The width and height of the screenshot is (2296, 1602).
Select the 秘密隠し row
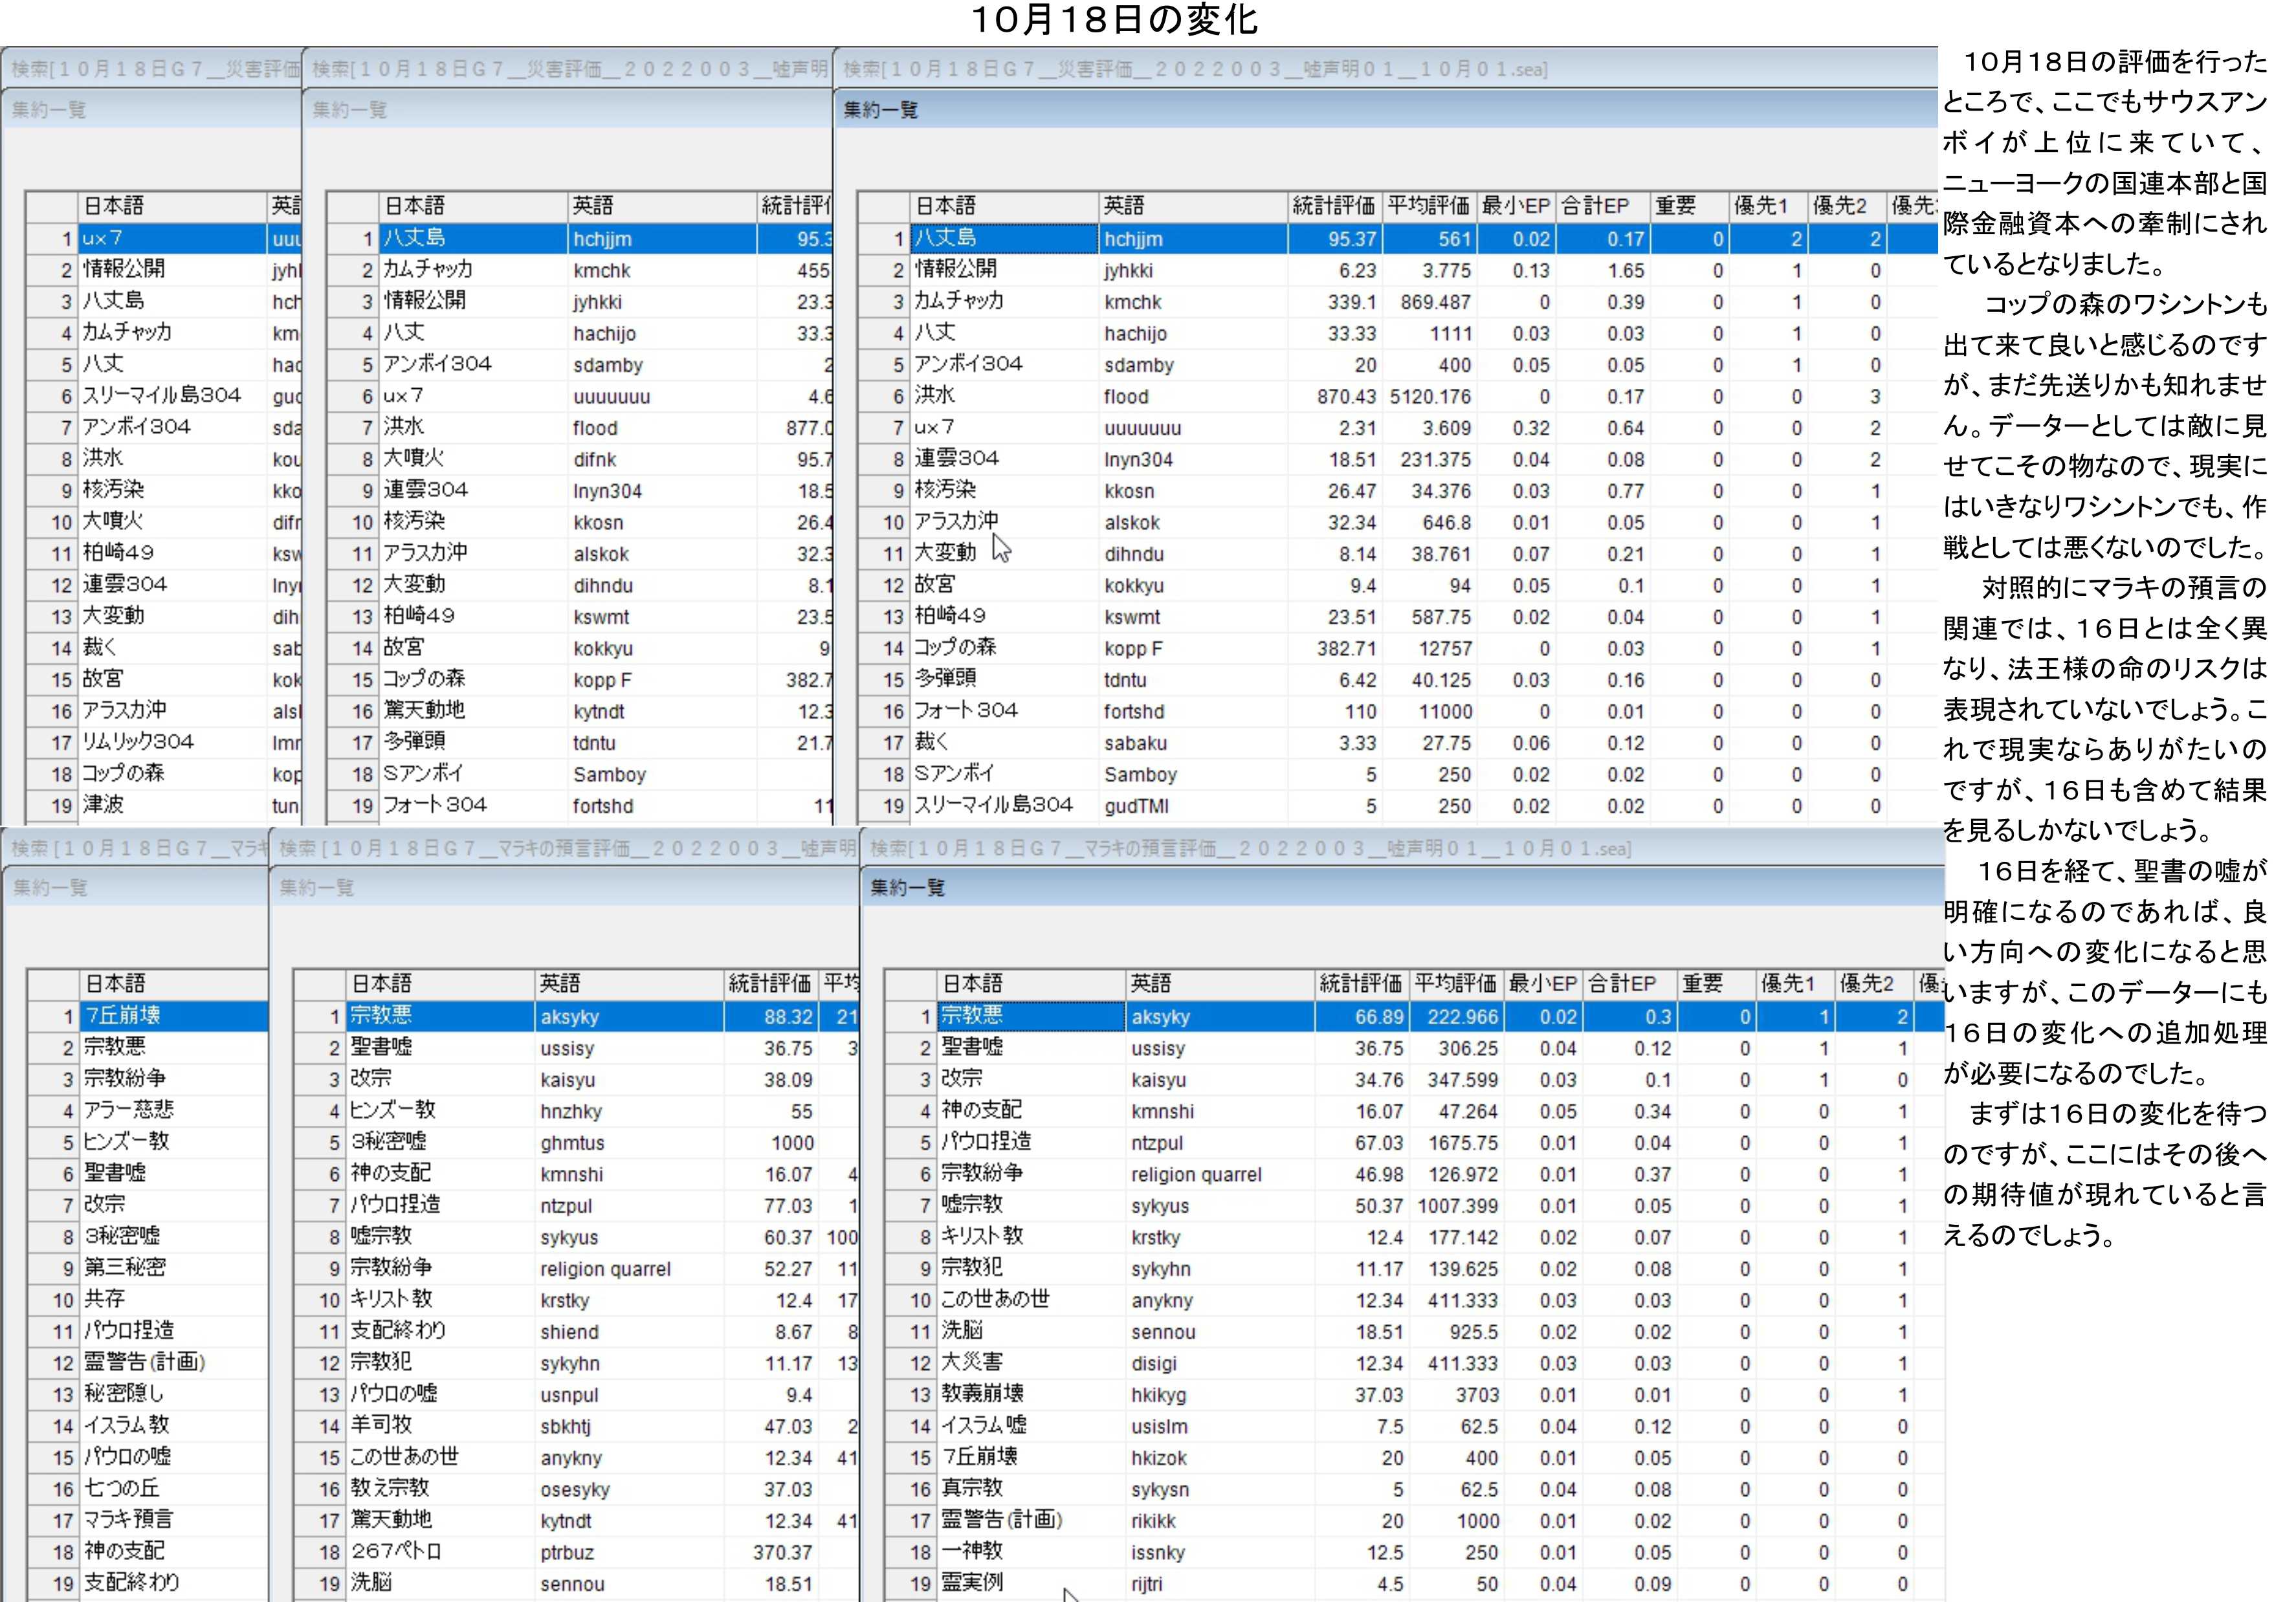coord(124,1394)
